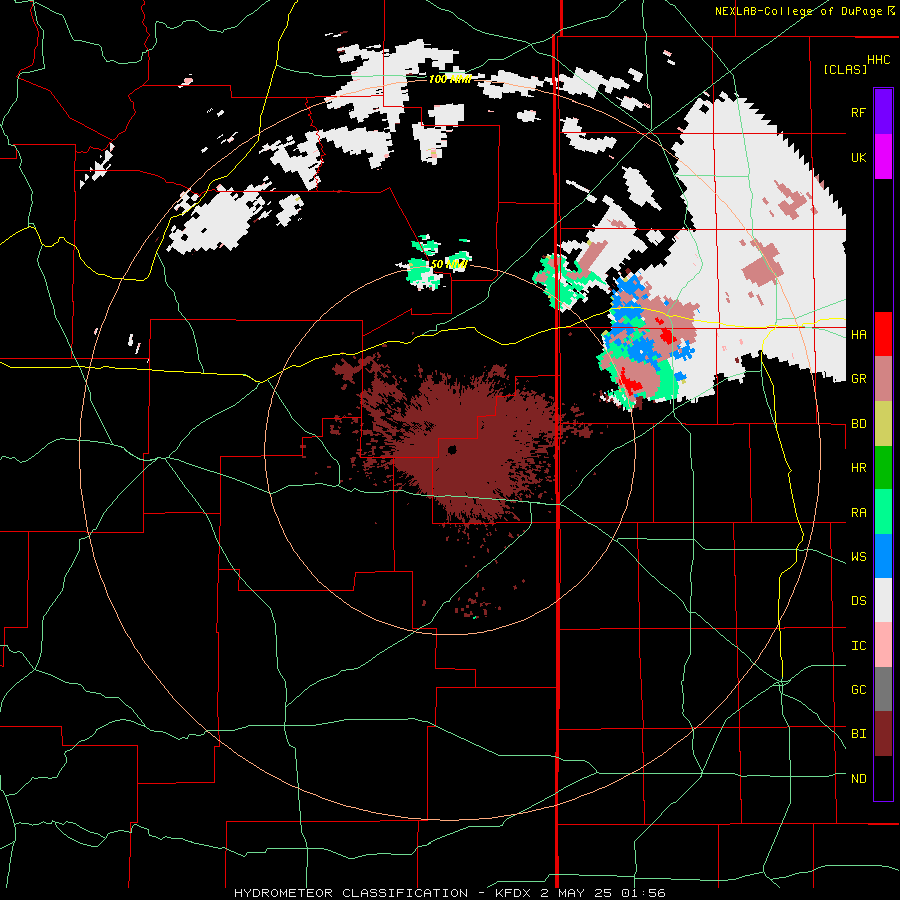Viewport: 900px width, 900px height.
Task: Click the 'IC' legend label
Action: tap(858, 646)
